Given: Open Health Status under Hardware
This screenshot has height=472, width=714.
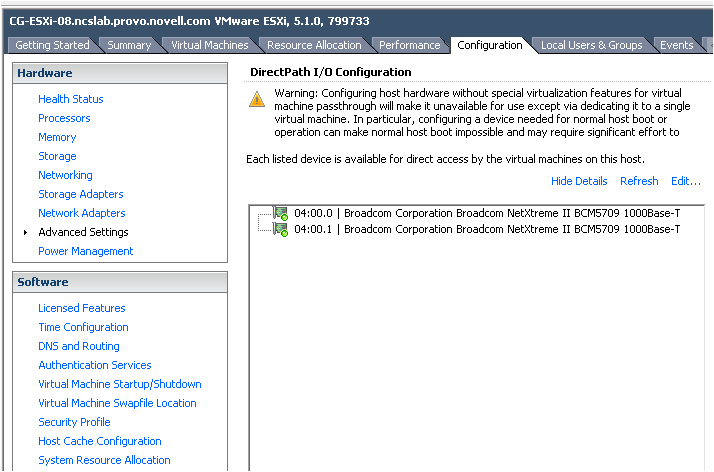Looking at the screenshot, I should [x=71, y=99].
